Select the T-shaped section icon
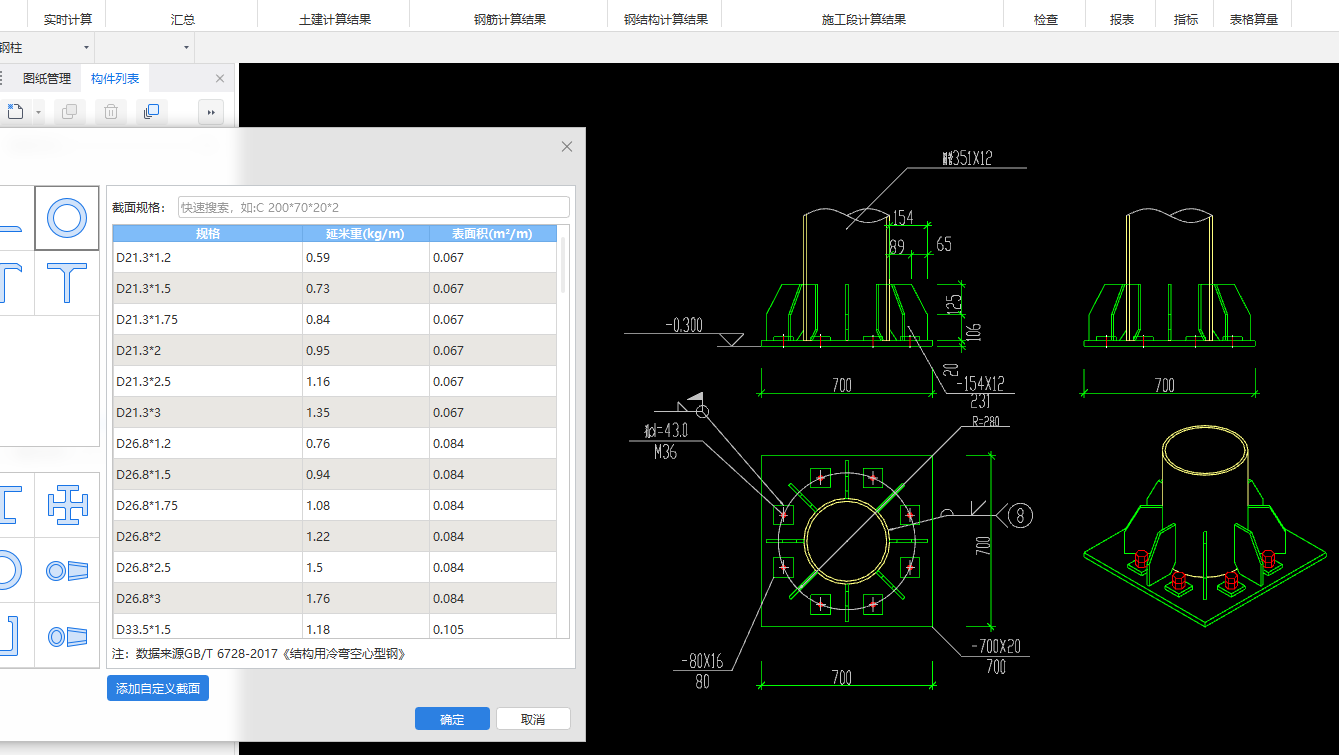Screen dimensions: 1339x755 (x=67, y=283)
